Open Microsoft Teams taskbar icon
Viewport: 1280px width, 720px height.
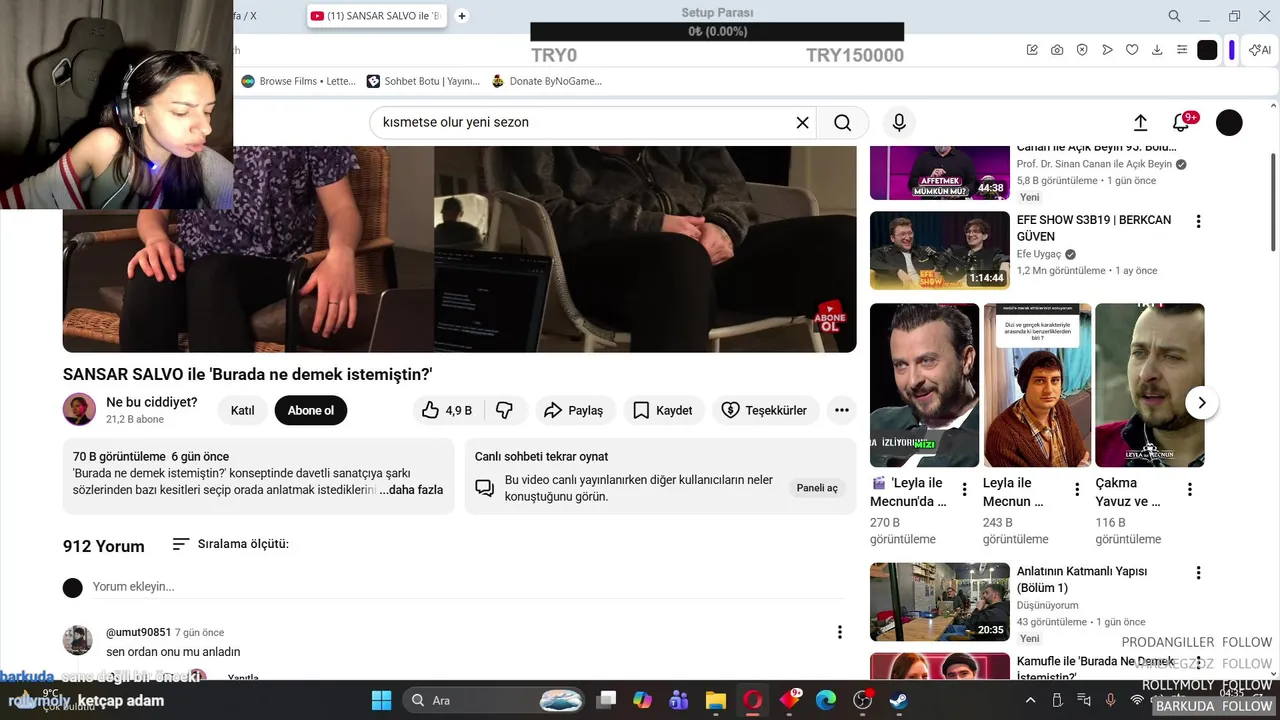[x=679, y=700]
